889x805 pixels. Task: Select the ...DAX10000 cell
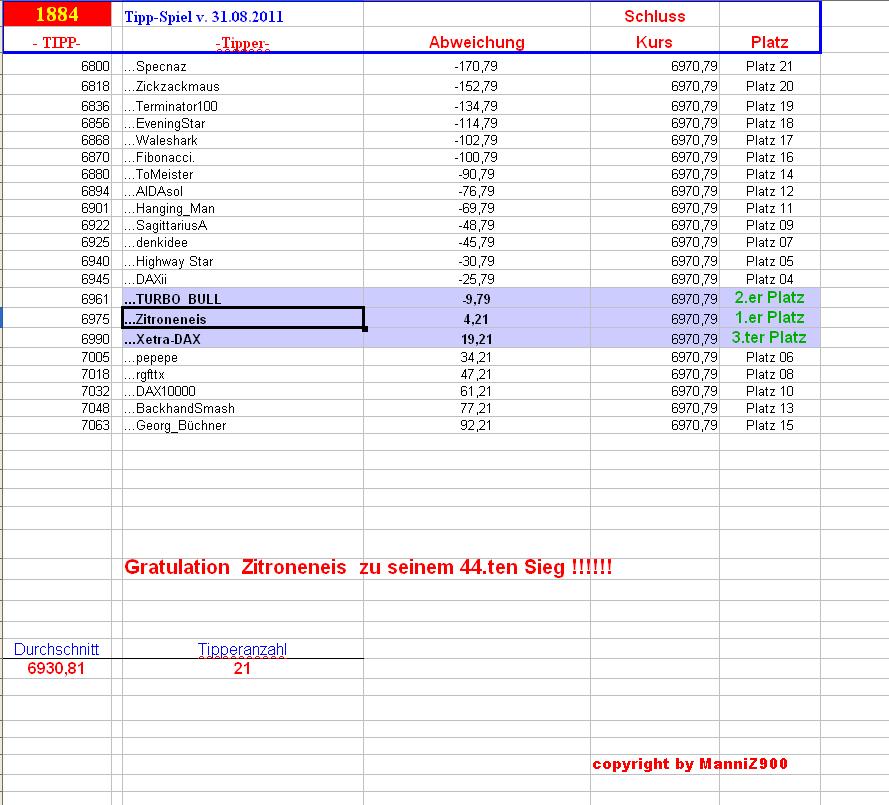point(243,391)
